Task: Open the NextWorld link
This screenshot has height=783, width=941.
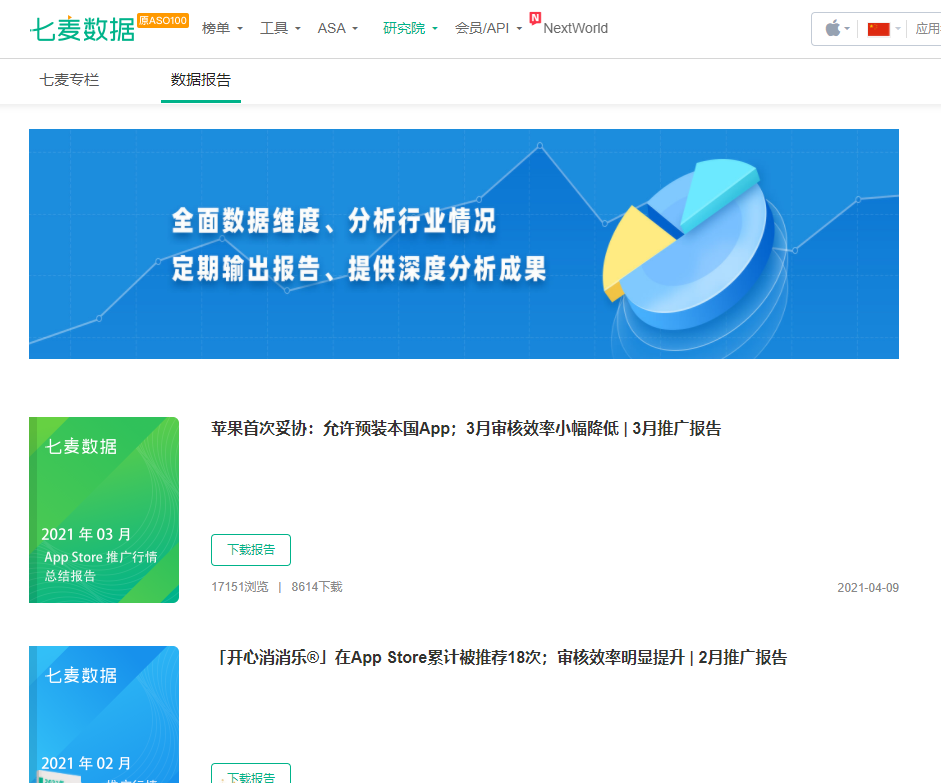Action: click(576, 28)
